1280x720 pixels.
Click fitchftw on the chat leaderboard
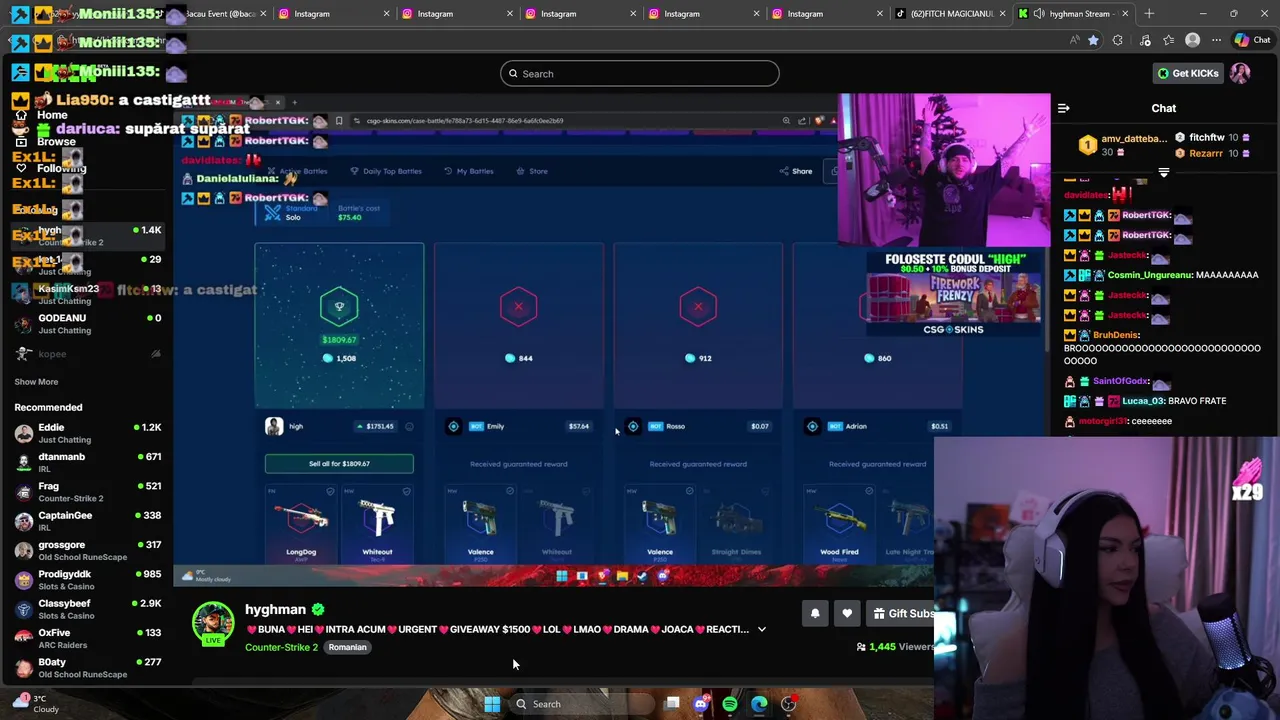point(1206,138)
